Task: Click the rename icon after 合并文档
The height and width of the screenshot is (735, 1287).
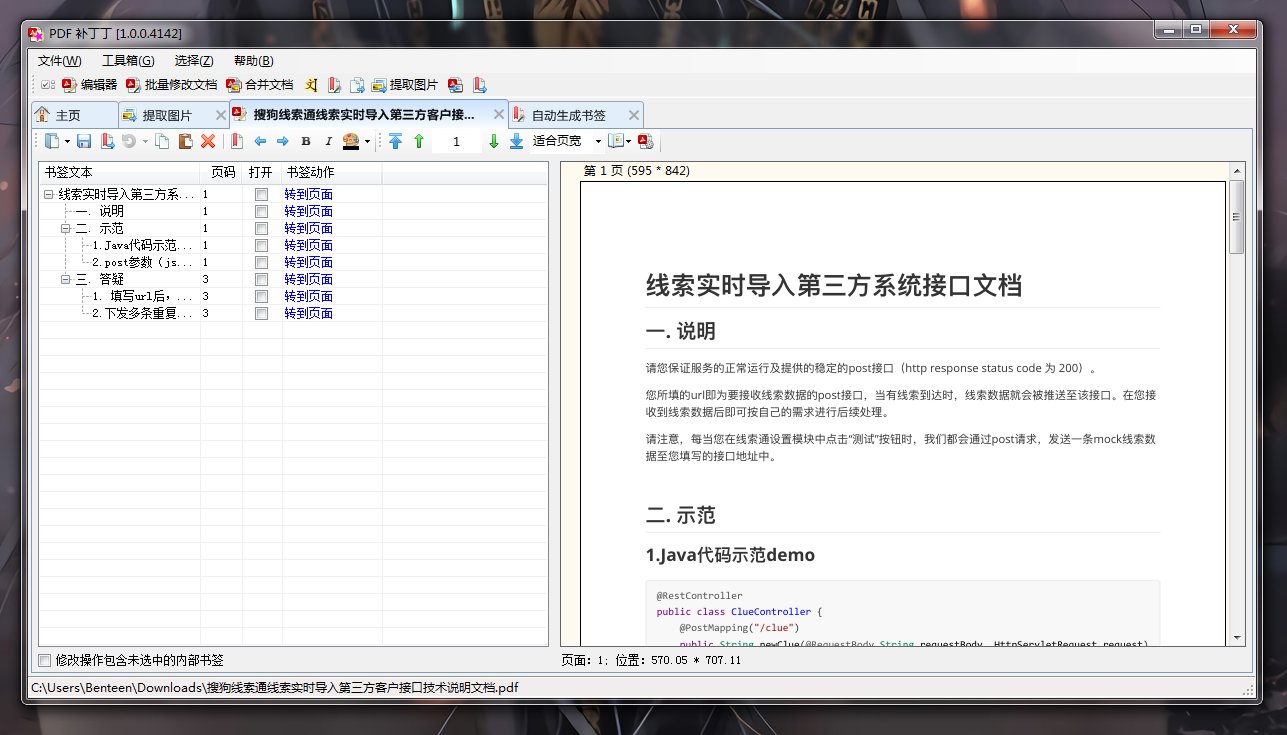Action: tap(311, 85)
